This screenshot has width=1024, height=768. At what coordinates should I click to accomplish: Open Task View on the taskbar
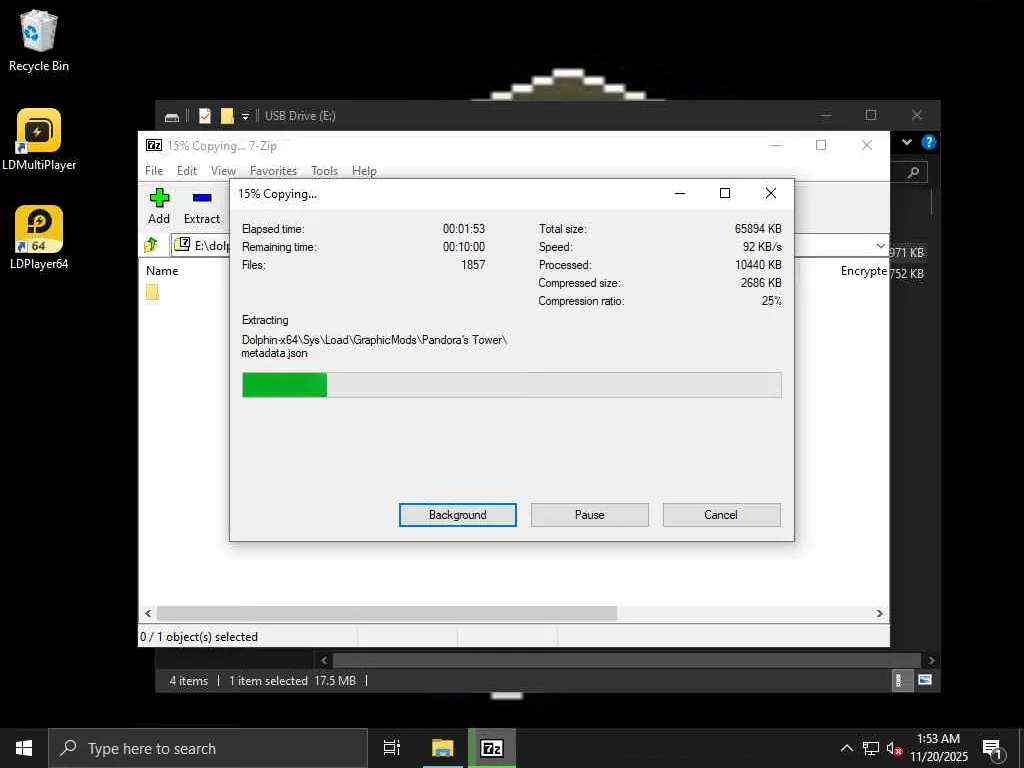tap(392, 748)
